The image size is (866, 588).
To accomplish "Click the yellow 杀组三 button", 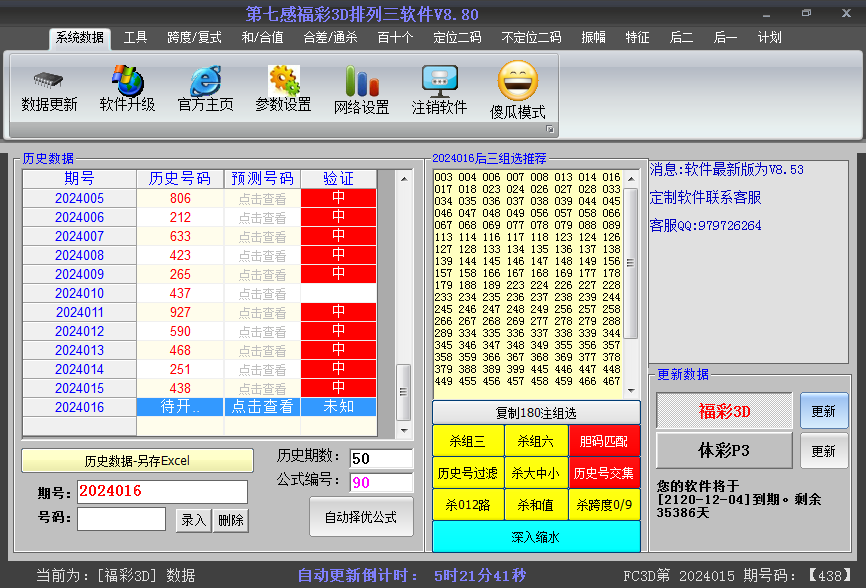I will 467,441.
